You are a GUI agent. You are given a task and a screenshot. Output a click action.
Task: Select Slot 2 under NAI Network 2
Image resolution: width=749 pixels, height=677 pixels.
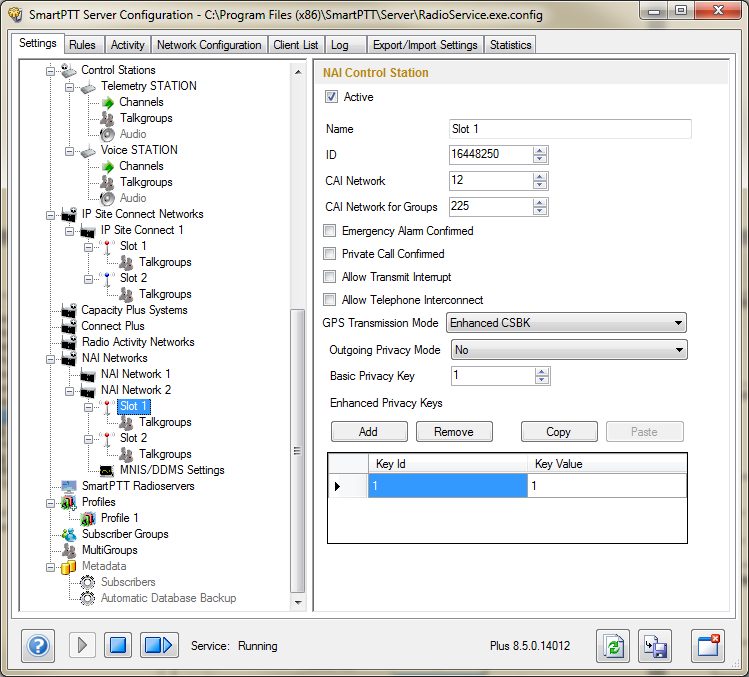coord(133,438)
